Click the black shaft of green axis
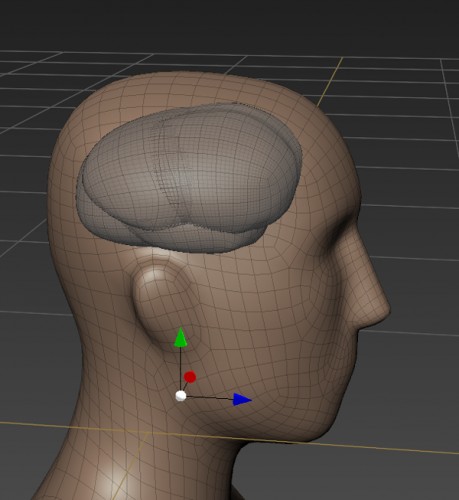Viewport: 459px width, 500px height. (x=180, y=369)
